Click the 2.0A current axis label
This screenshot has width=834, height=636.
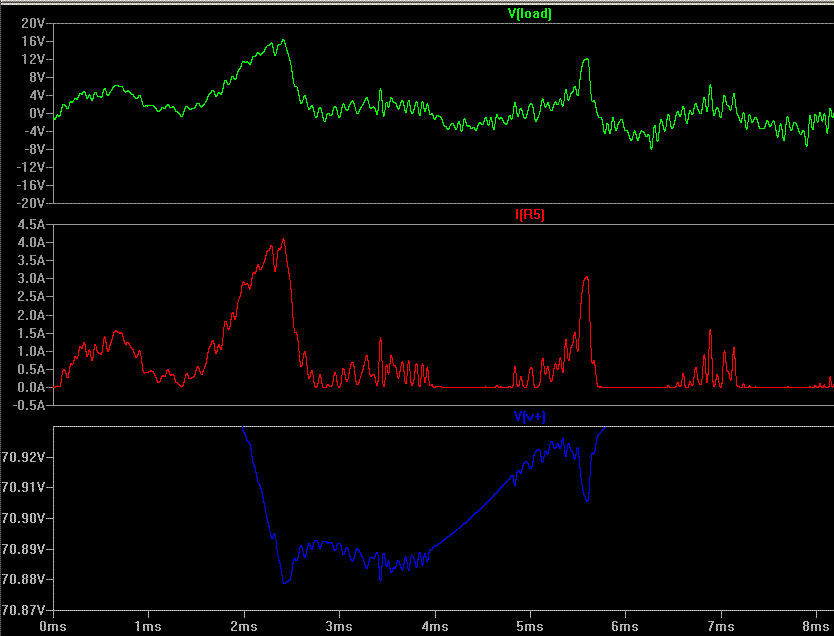click(31, 315)
